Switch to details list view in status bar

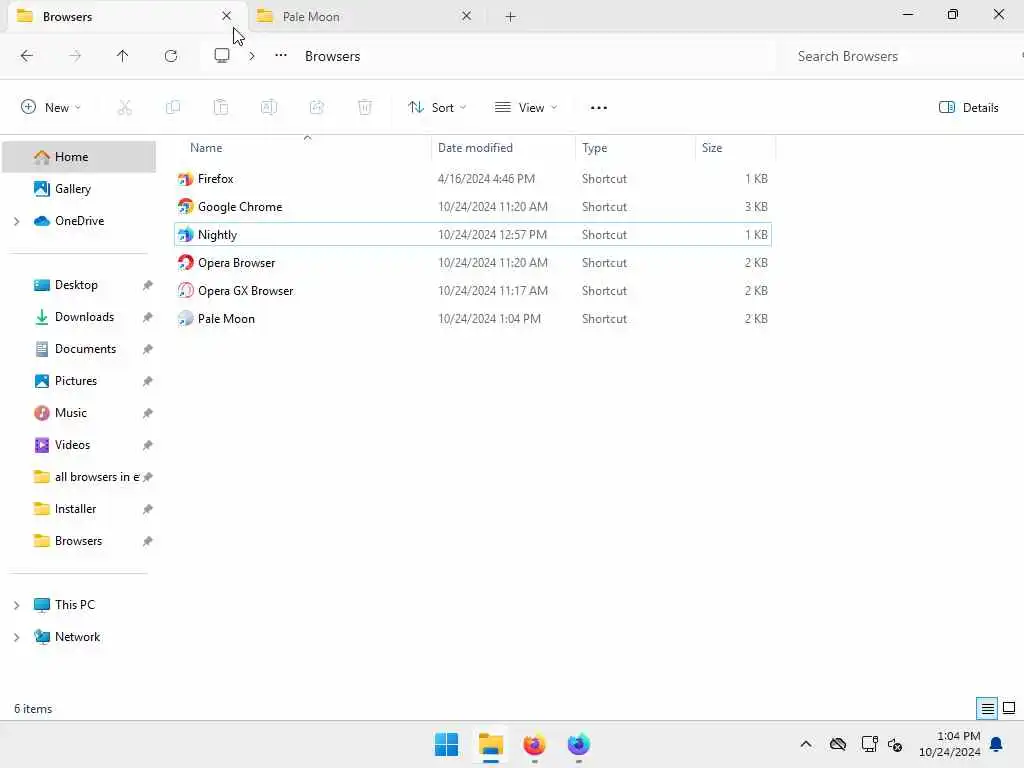(987, 709)
